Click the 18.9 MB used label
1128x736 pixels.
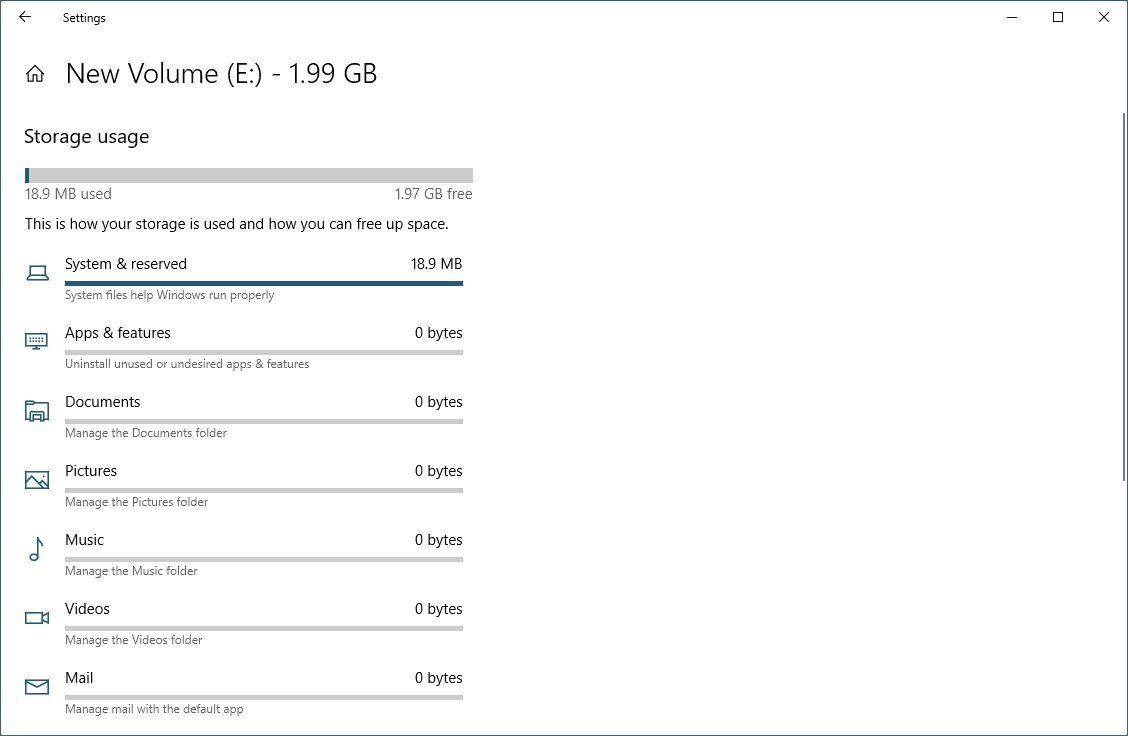click(x=68, y=194)
